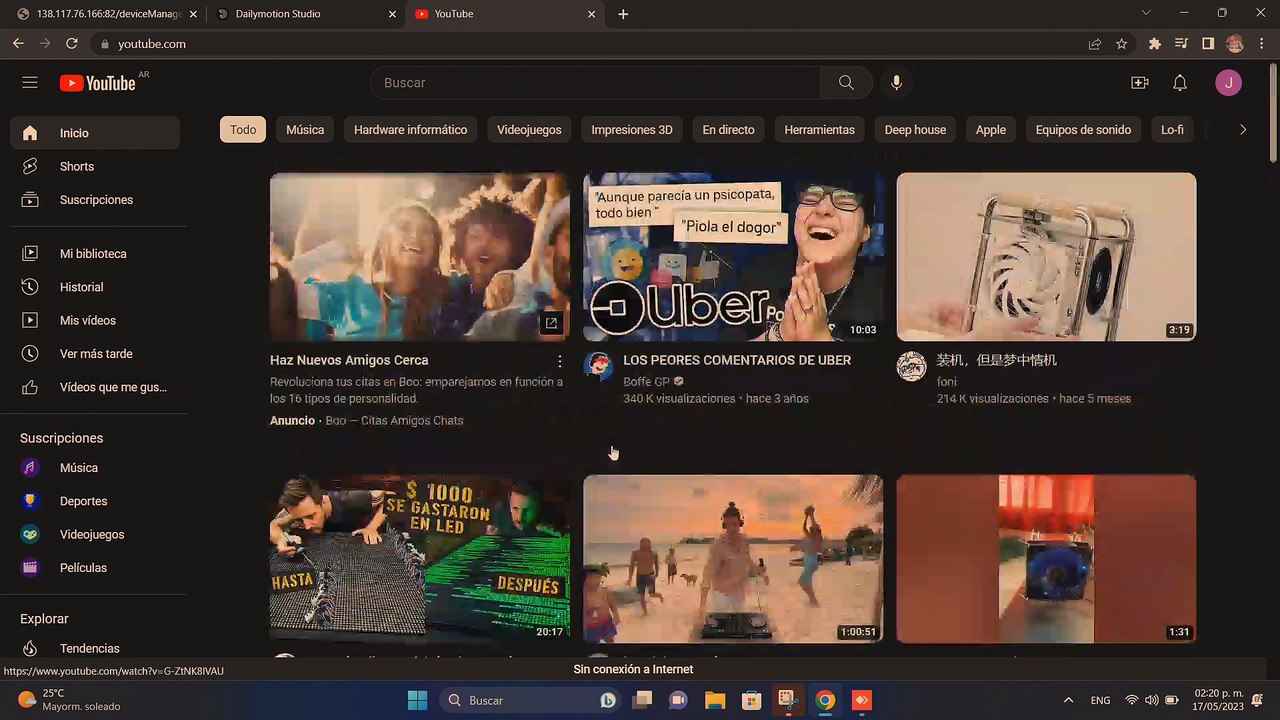Go to Inicio in the sidebar
Image resolution: width=1280 pixels, height=720 pixels.
(95, 133)
